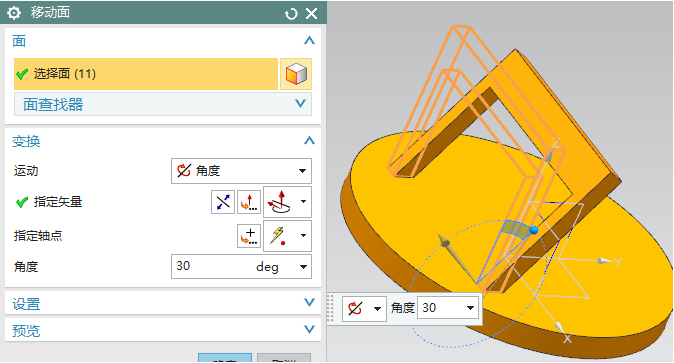Click the inferred point lightning icon
Image resolution: width=674 pixels, height=363 pixels.
tap(279, 236)
